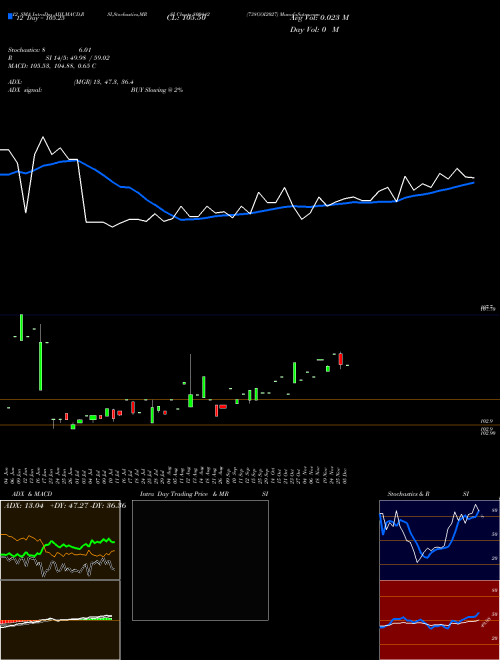Click the 'CL: 105.30' closing price text

pyautogui.click(x=186, y=18)
